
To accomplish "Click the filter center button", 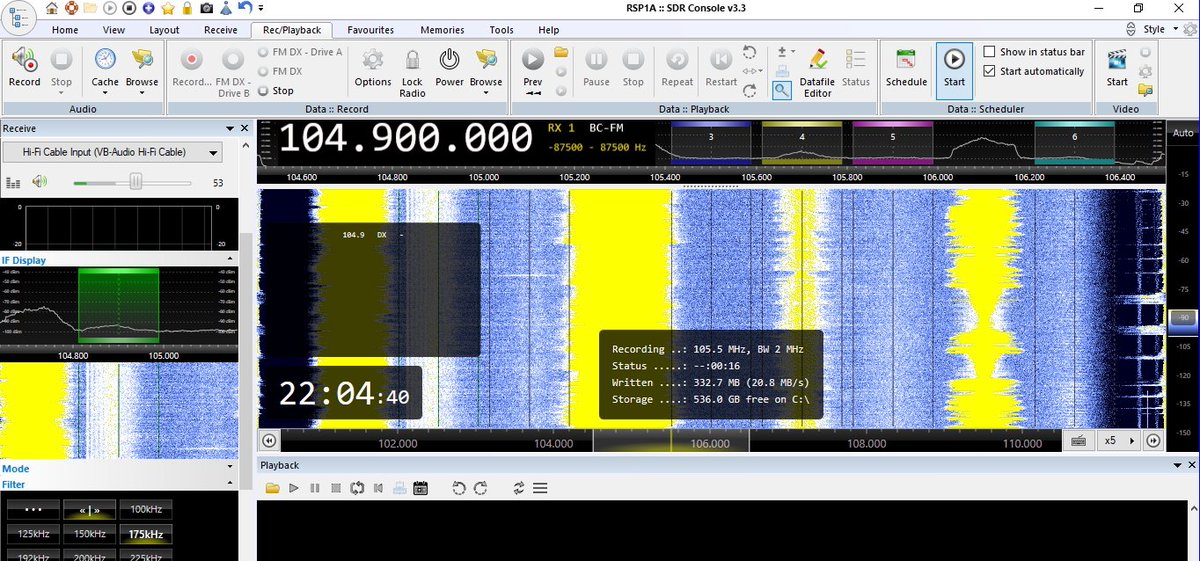I will click(89, 510).
